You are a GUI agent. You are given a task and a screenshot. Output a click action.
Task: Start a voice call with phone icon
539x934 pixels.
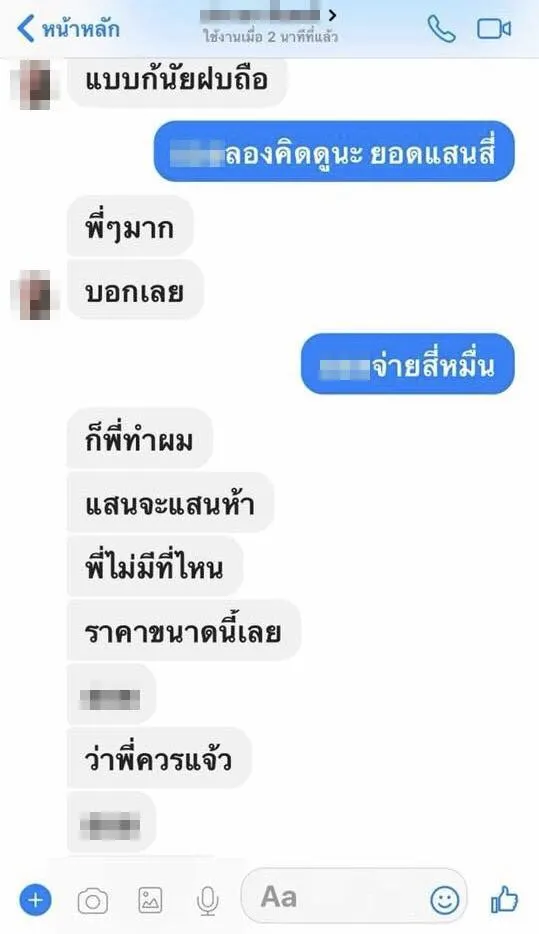point(441,29)
